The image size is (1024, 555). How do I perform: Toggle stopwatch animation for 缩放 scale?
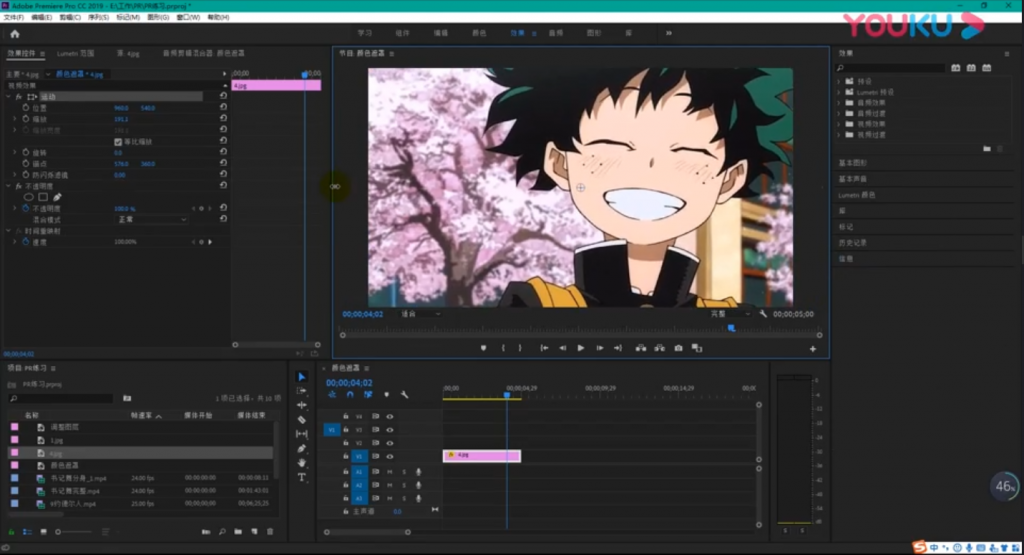point(25,119)
